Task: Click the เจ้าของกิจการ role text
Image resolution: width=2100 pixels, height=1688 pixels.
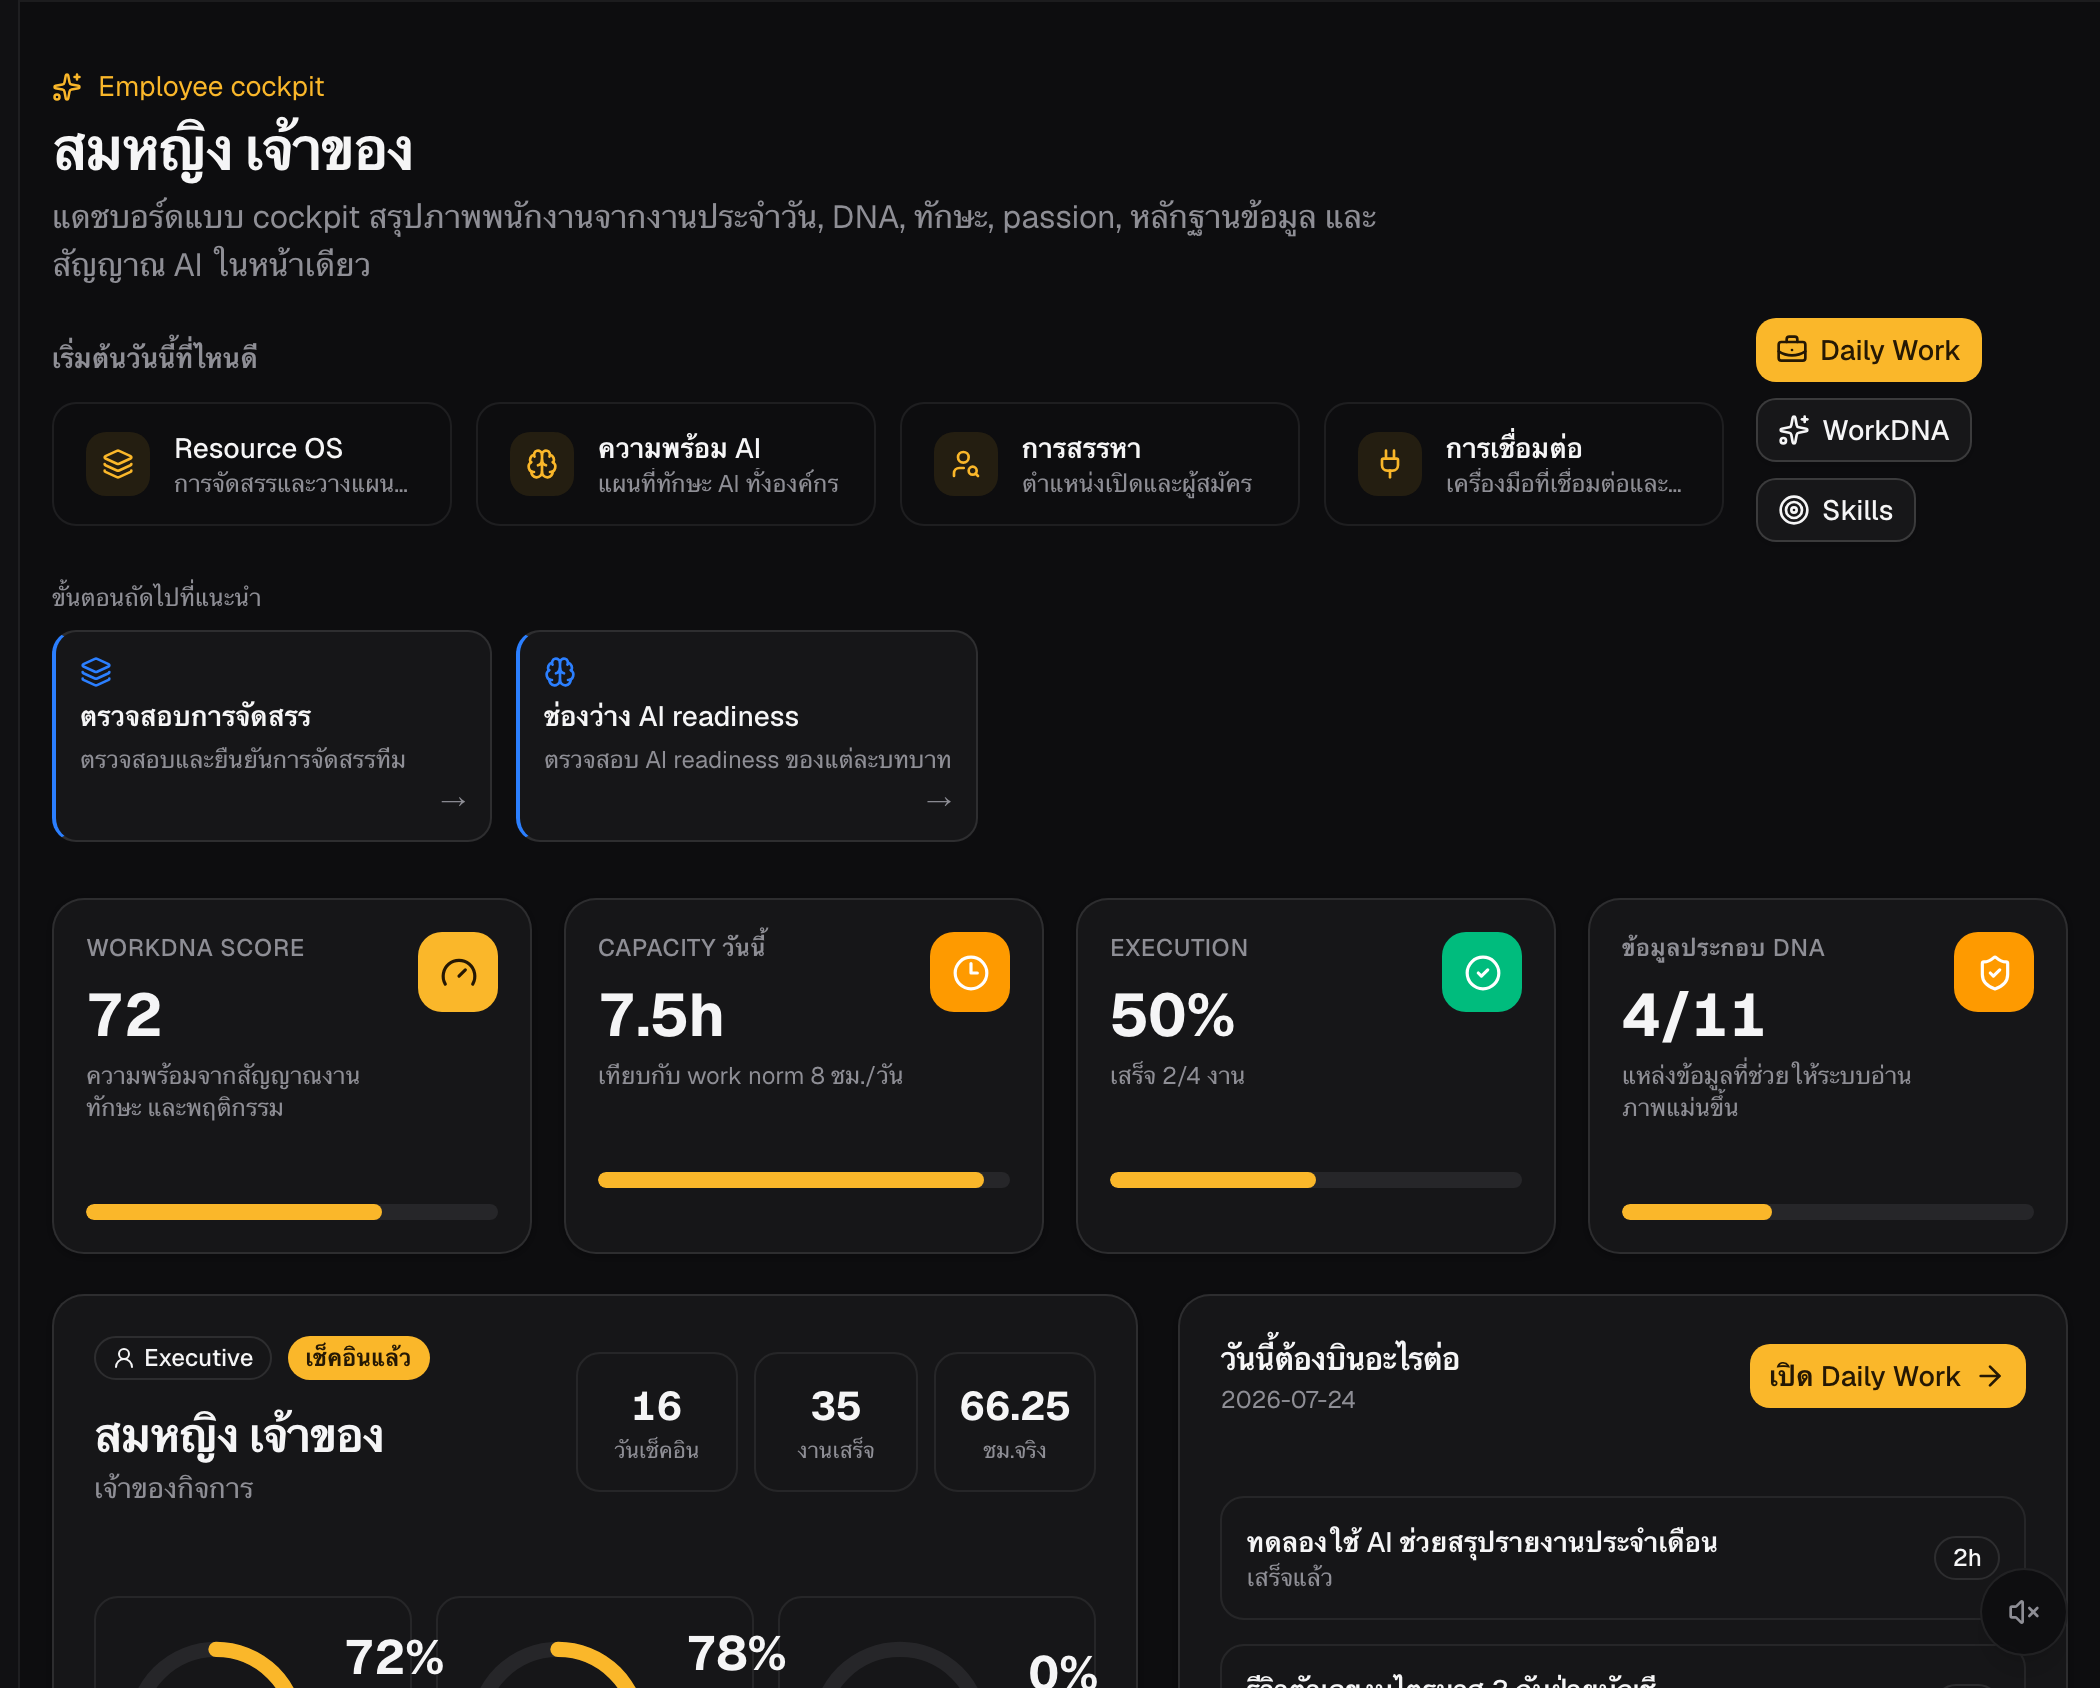Action: pyautogui.click(x=174, y=1488)
